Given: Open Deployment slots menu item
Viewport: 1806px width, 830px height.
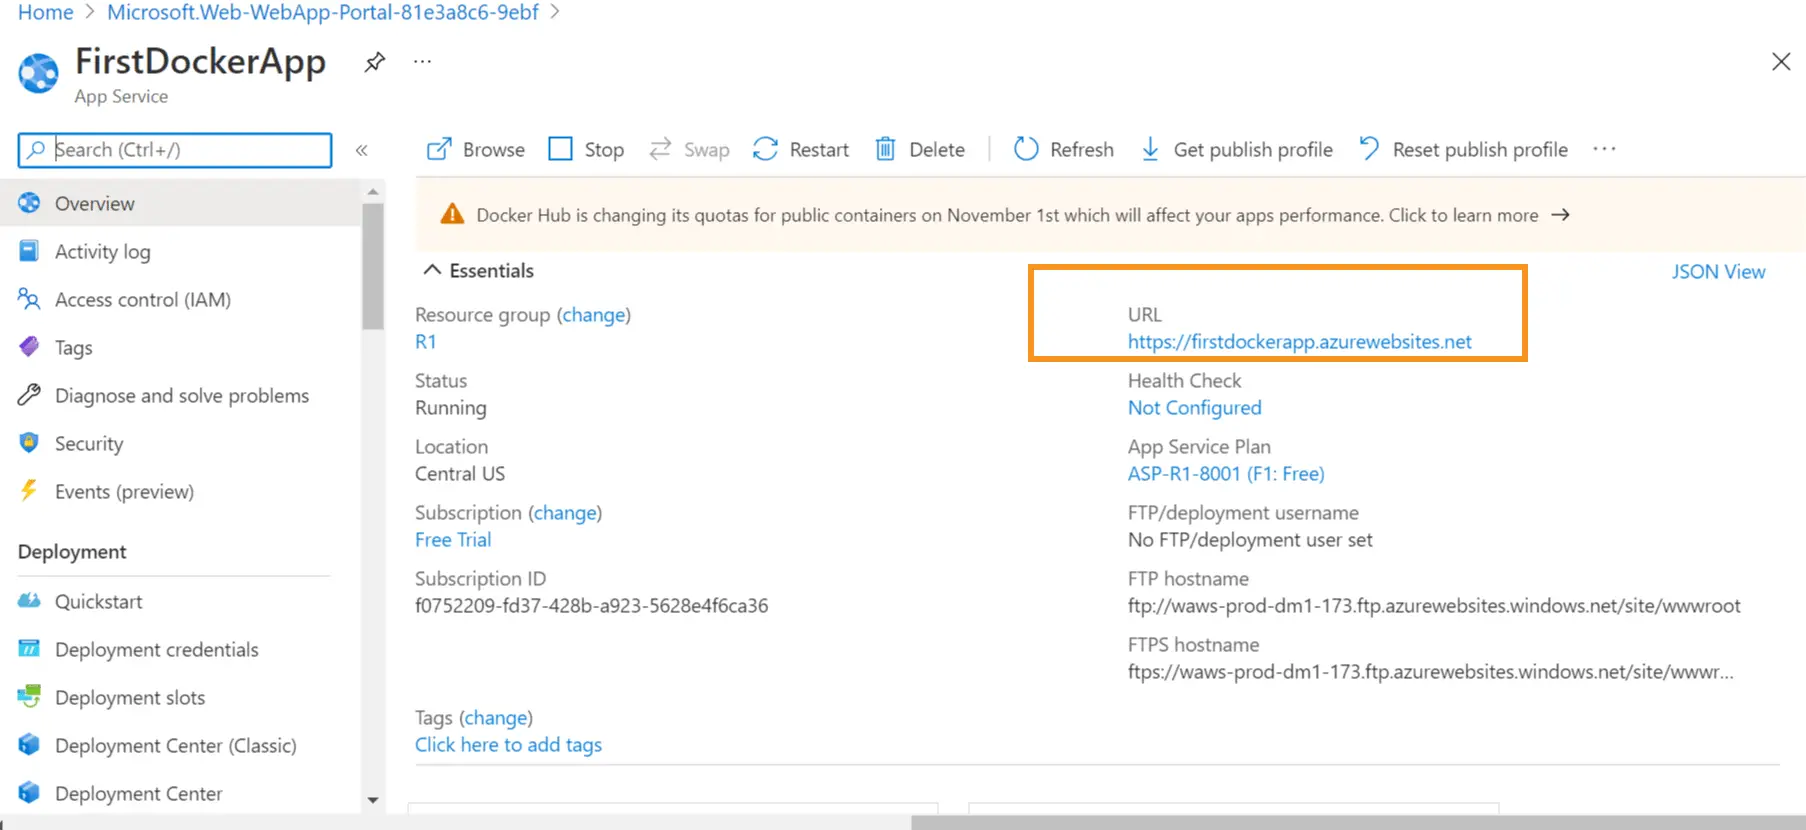Looking at the screenshot, I should pyautogui.click(x=181, y=697).
